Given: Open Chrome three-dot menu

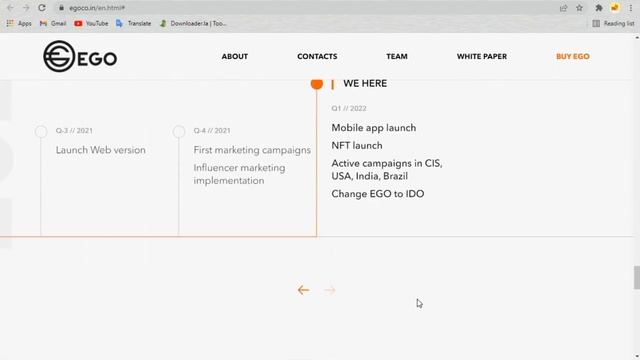Looking at the screenshot, I should (631, 8).
